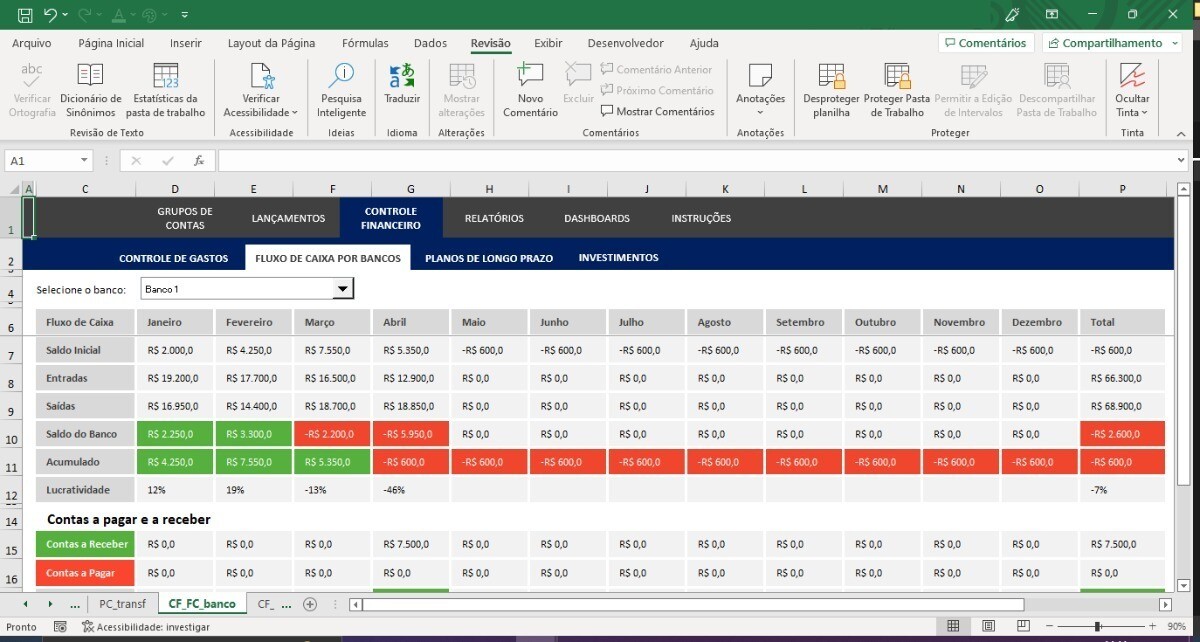Click Proteger Pasta de Trabalho icon
The image size is (1200, 642).
[x=896, y=77]
